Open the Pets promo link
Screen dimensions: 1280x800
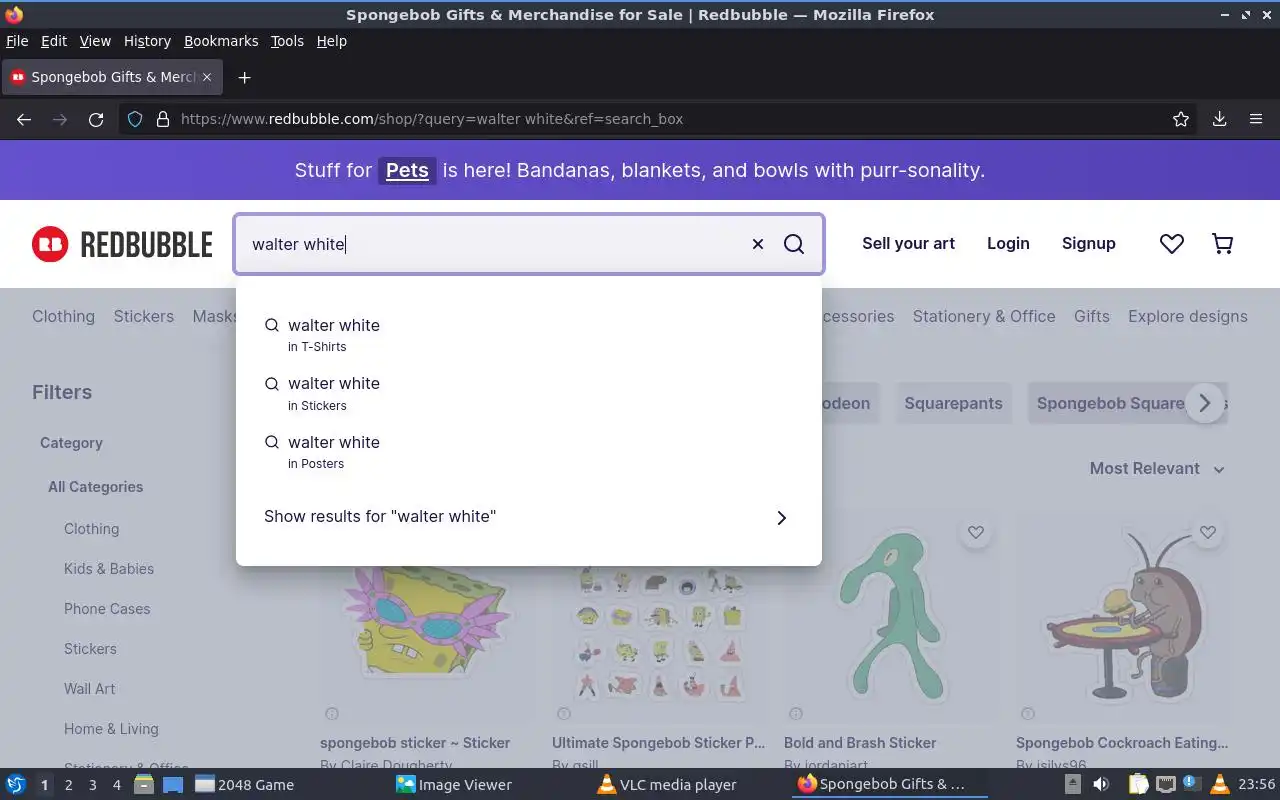(x=407, y=170)
